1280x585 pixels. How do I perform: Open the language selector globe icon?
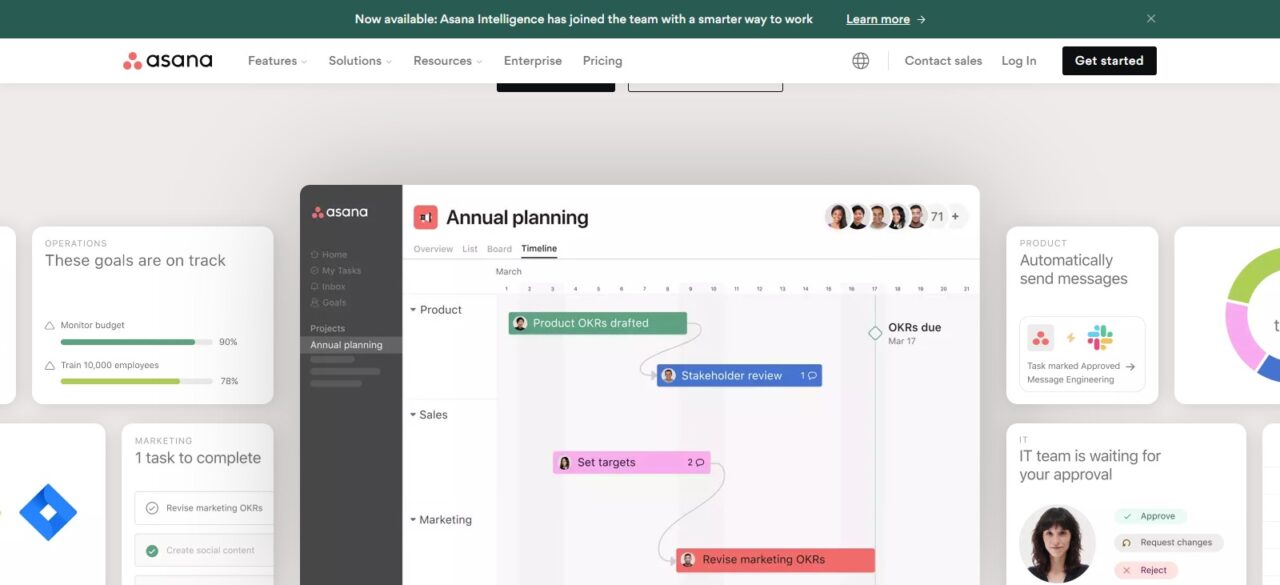click(x=860, y=61)
